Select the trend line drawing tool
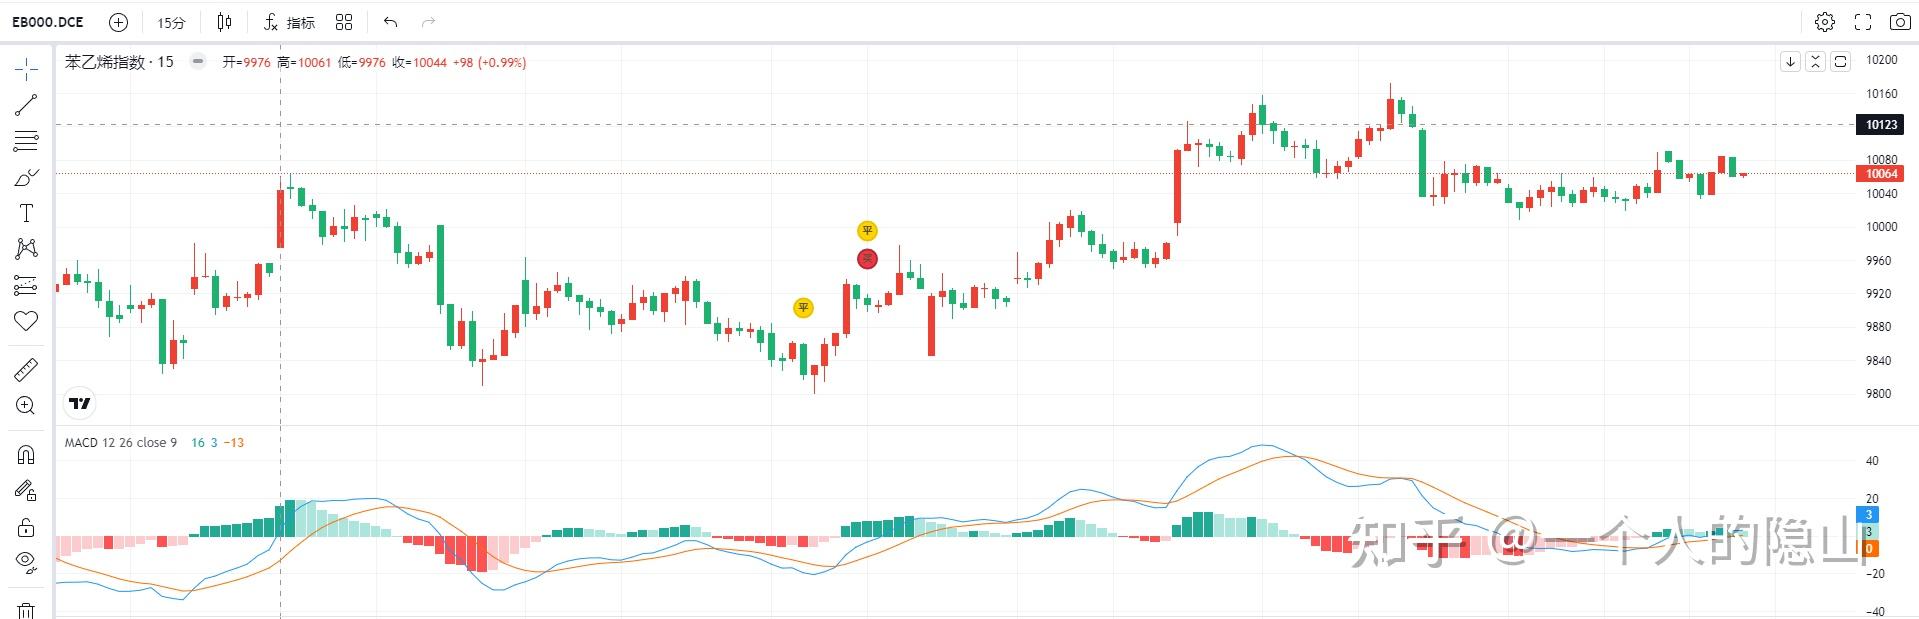Image resolution: width=1919 pixels, height=619 pixels. [x=26, y=104]
